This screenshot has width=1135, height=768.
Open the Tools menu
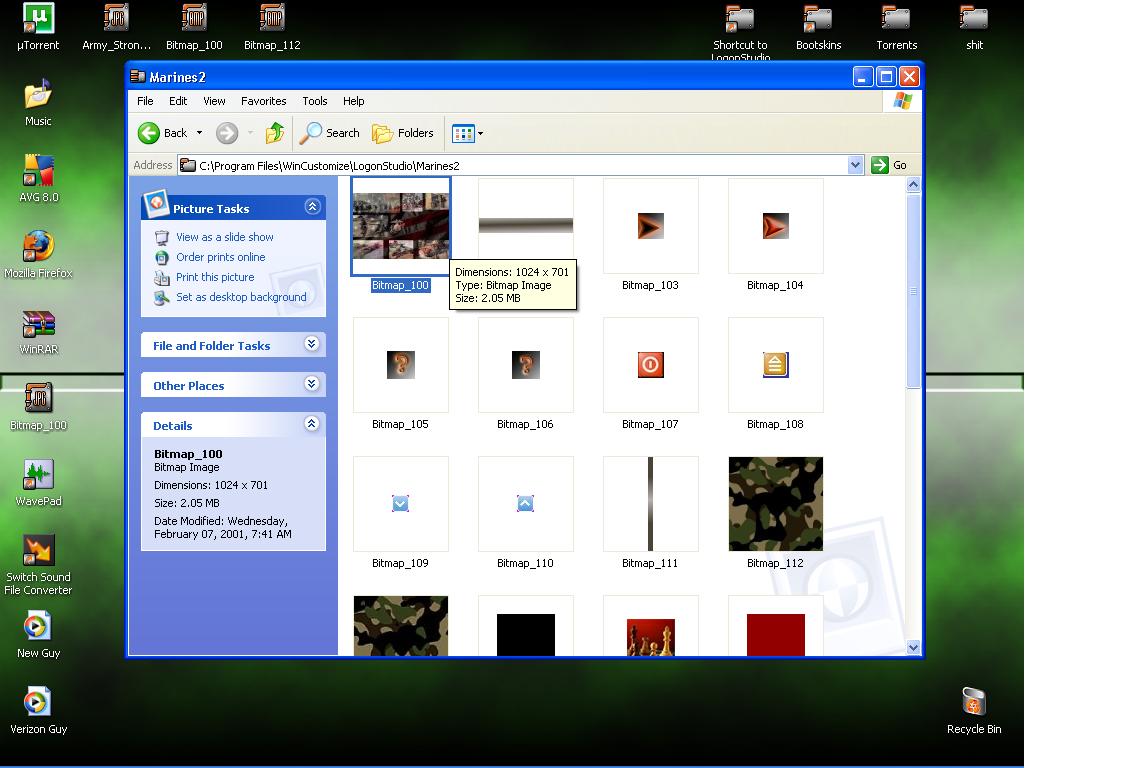pos(314,101)
